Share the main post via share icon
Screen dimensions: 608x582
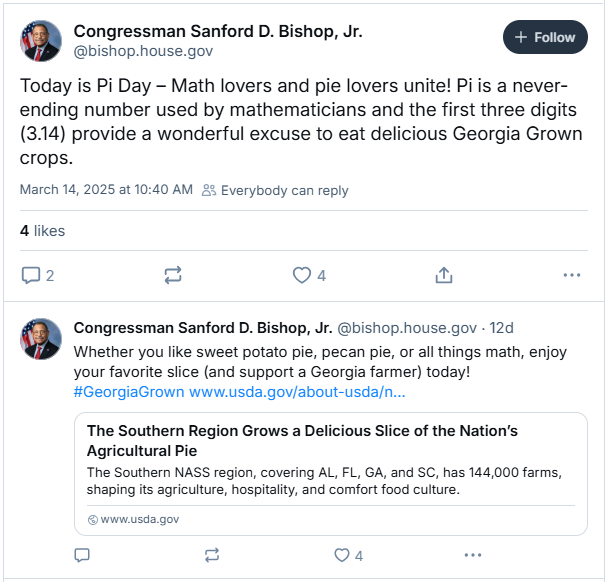444,275
